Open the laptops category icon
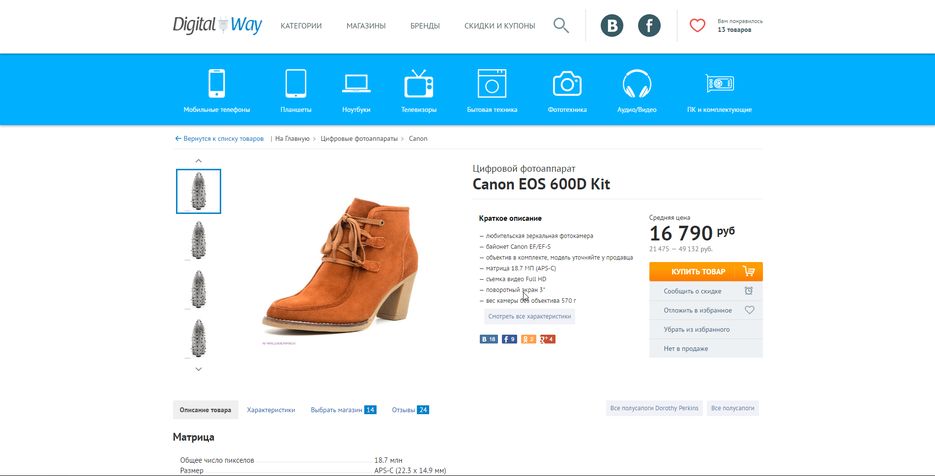 click(357, 84)
